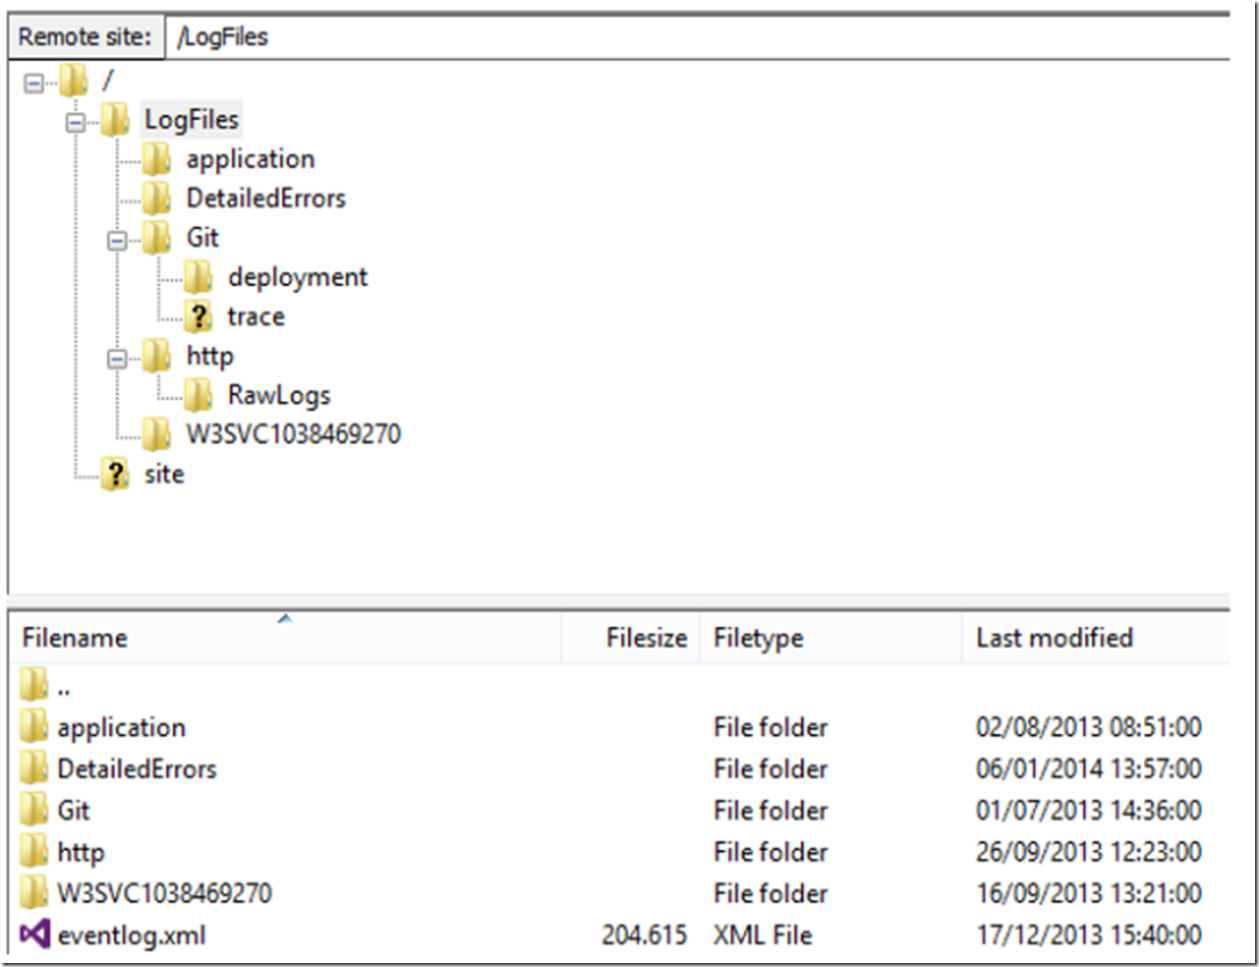This screenshot has height=967, width=1259.
Task: Click the W3SVC1038469270 folder icon in tree
Action: [x=156, y=435]
